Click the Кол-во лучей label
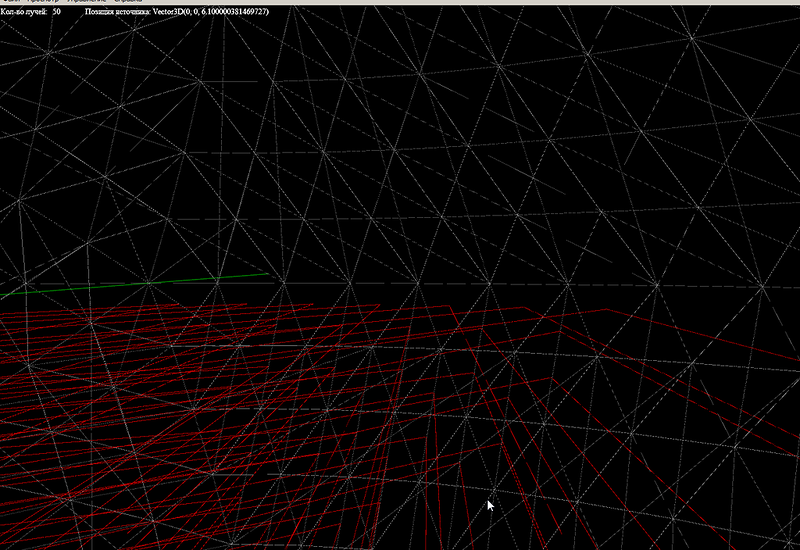800x550 pixels. (x=22, y=12)
